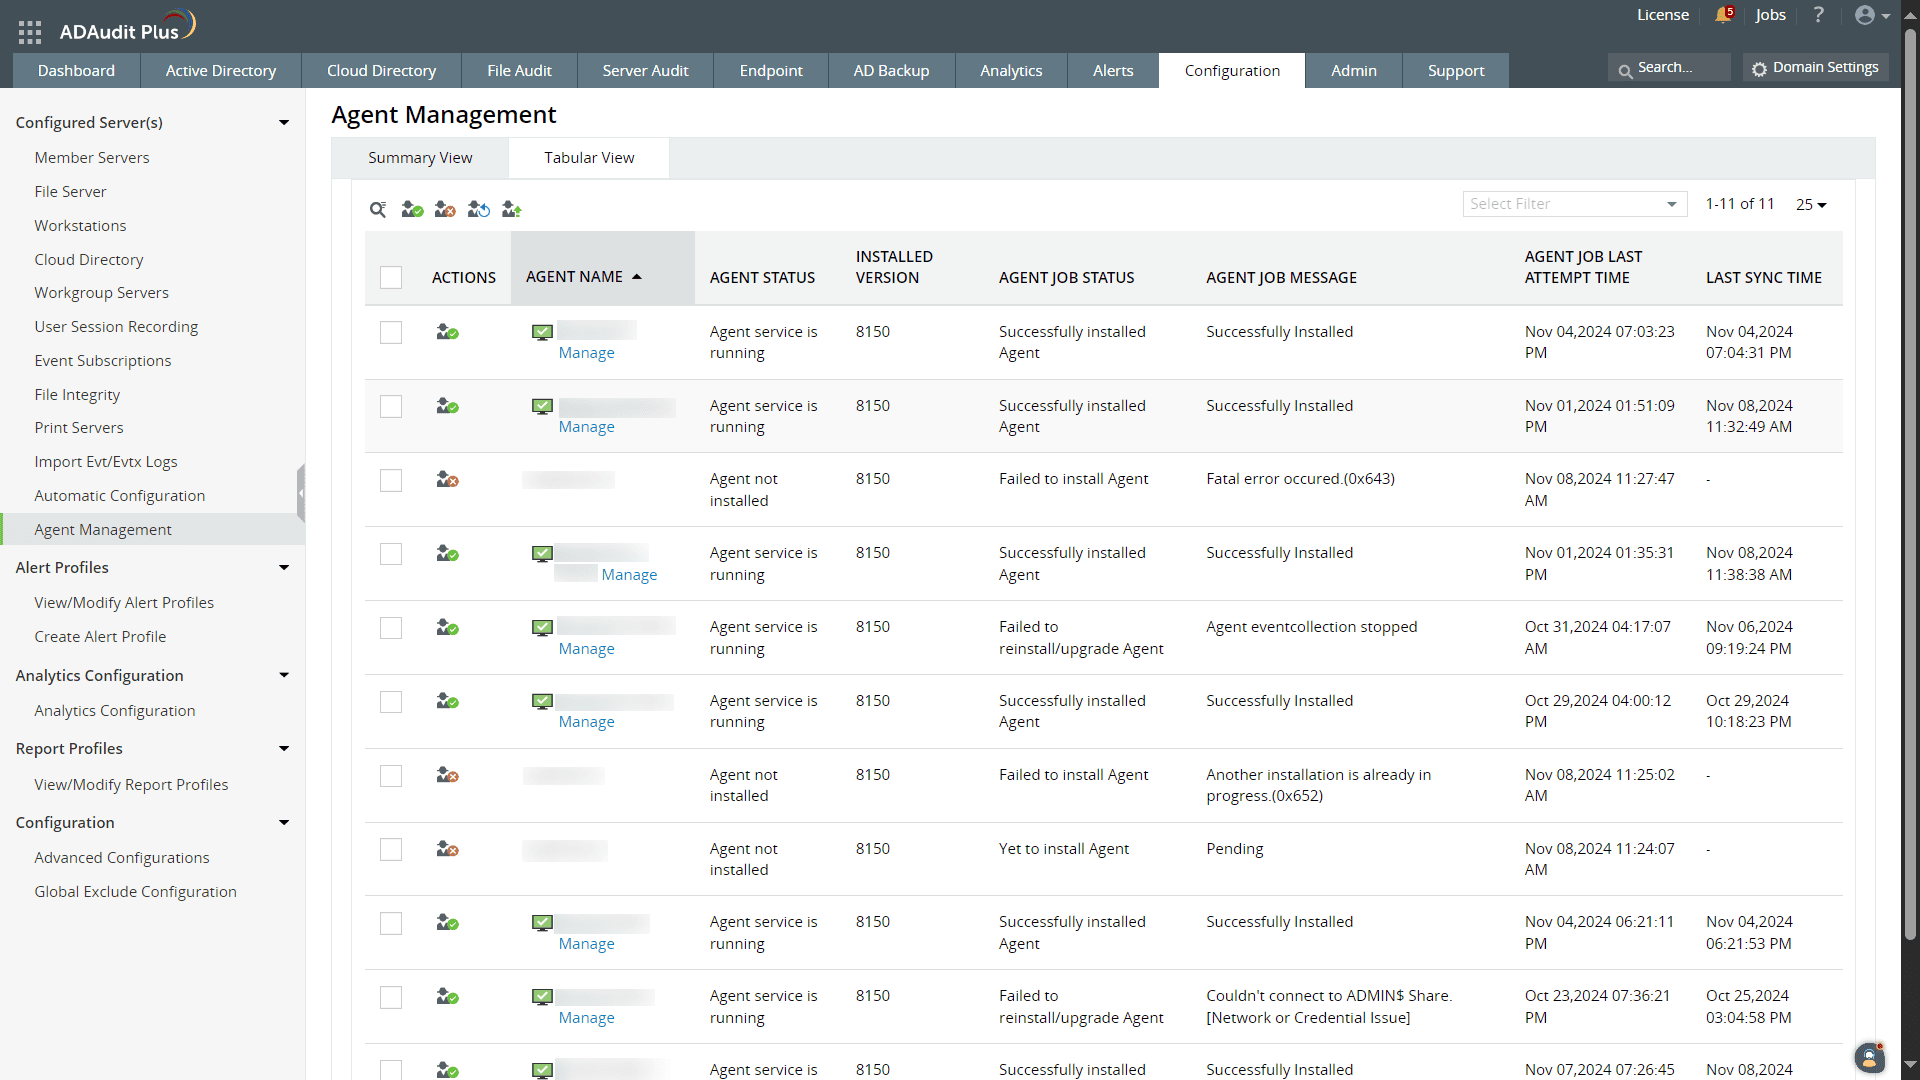This screenshot has width=1920, height=1080.
Task: Check the checkbox beside the Agent not installed row
Action: (x=391, y=480)
